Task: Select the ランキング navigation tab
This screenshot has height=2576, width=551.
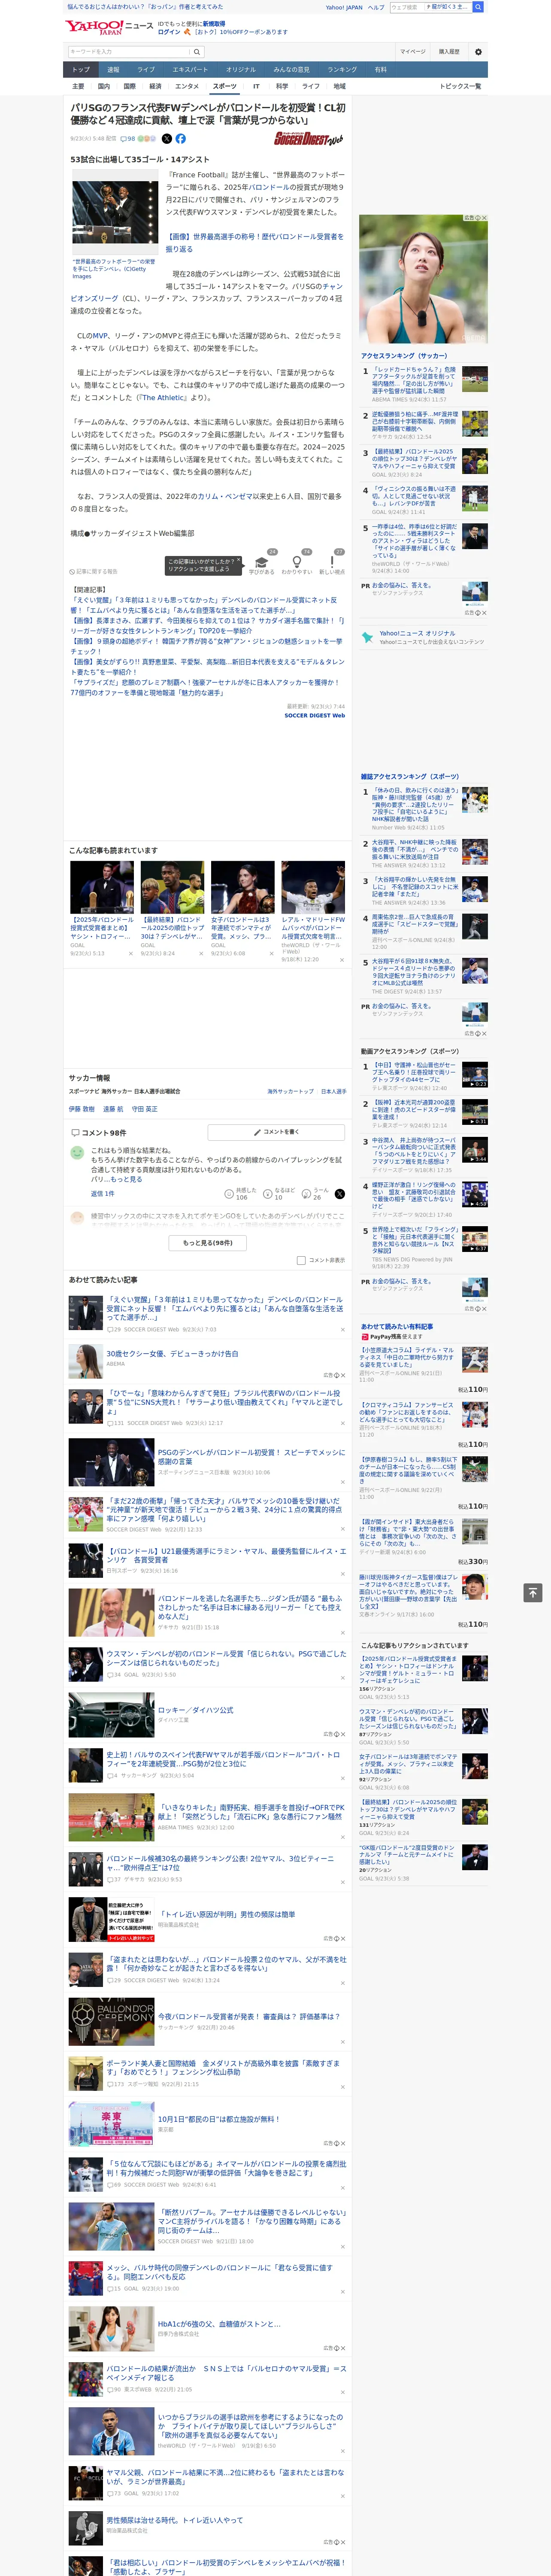Action: click(x=342, y=70)
